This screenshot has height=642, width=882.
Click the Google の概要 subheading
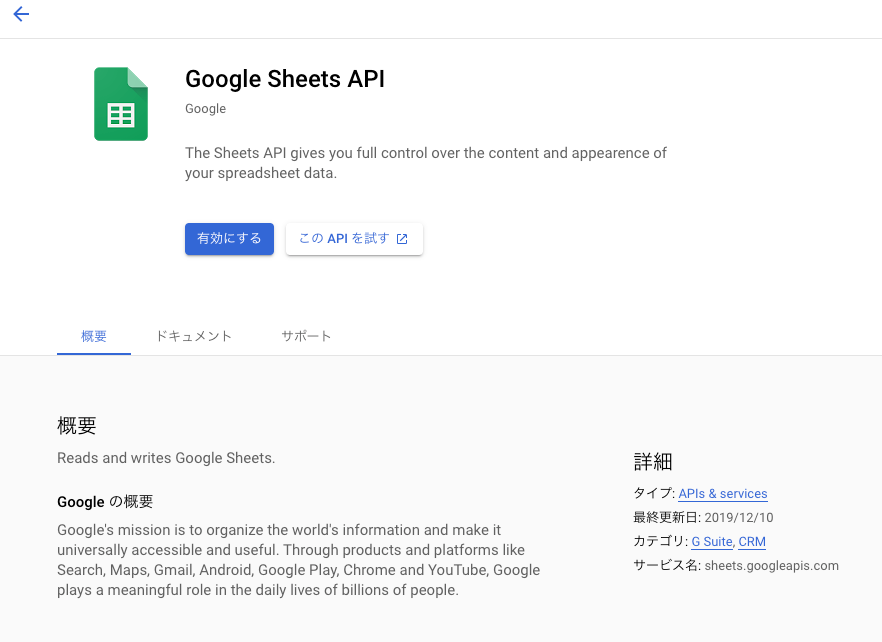point(105,501)
